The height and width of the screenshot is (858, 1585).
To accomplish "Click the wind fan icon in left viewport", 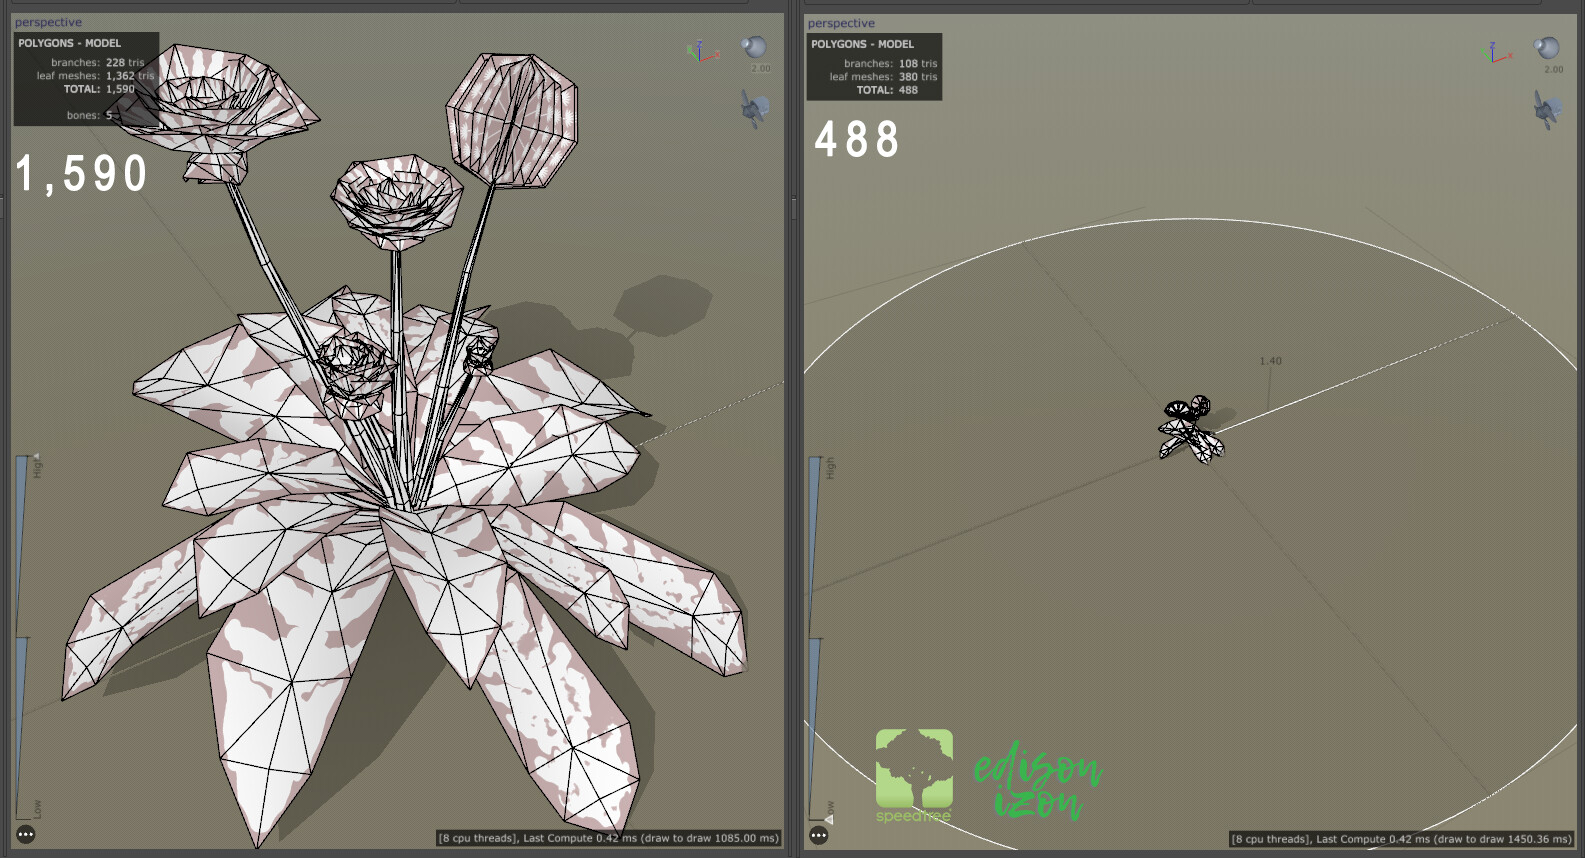I will [x=755, y=108].
